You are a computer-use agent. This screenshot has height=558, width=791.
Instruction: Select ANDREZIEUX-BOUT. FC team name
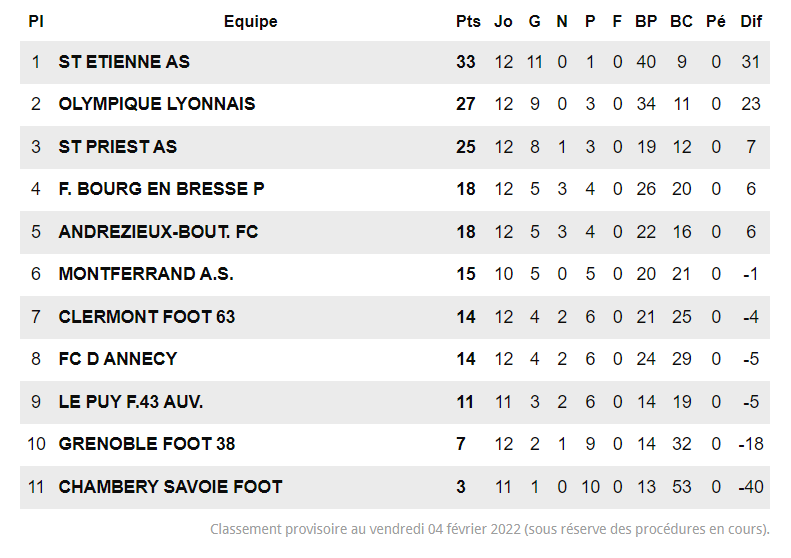158,232
